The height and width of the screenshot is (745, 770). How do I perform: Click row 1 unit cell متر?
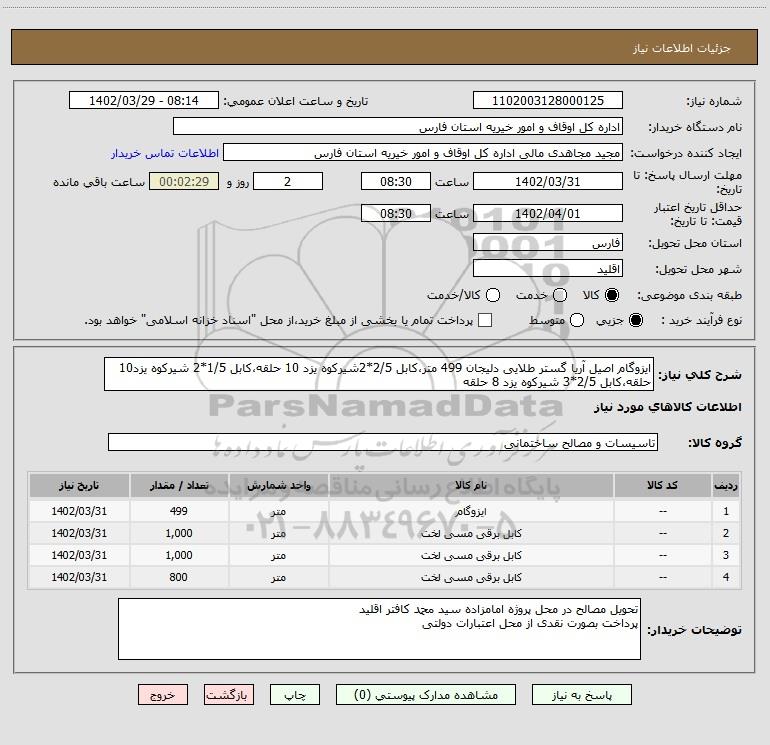(278, 511)
